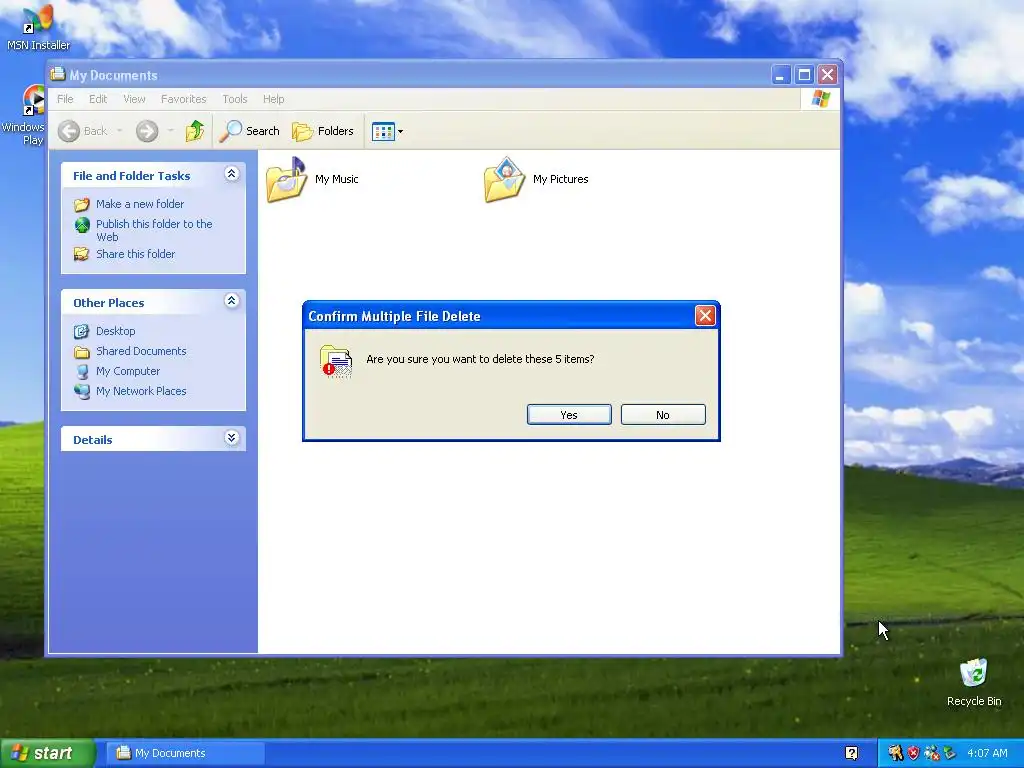
Task: Open the Help menu
Action: [274, 99]
